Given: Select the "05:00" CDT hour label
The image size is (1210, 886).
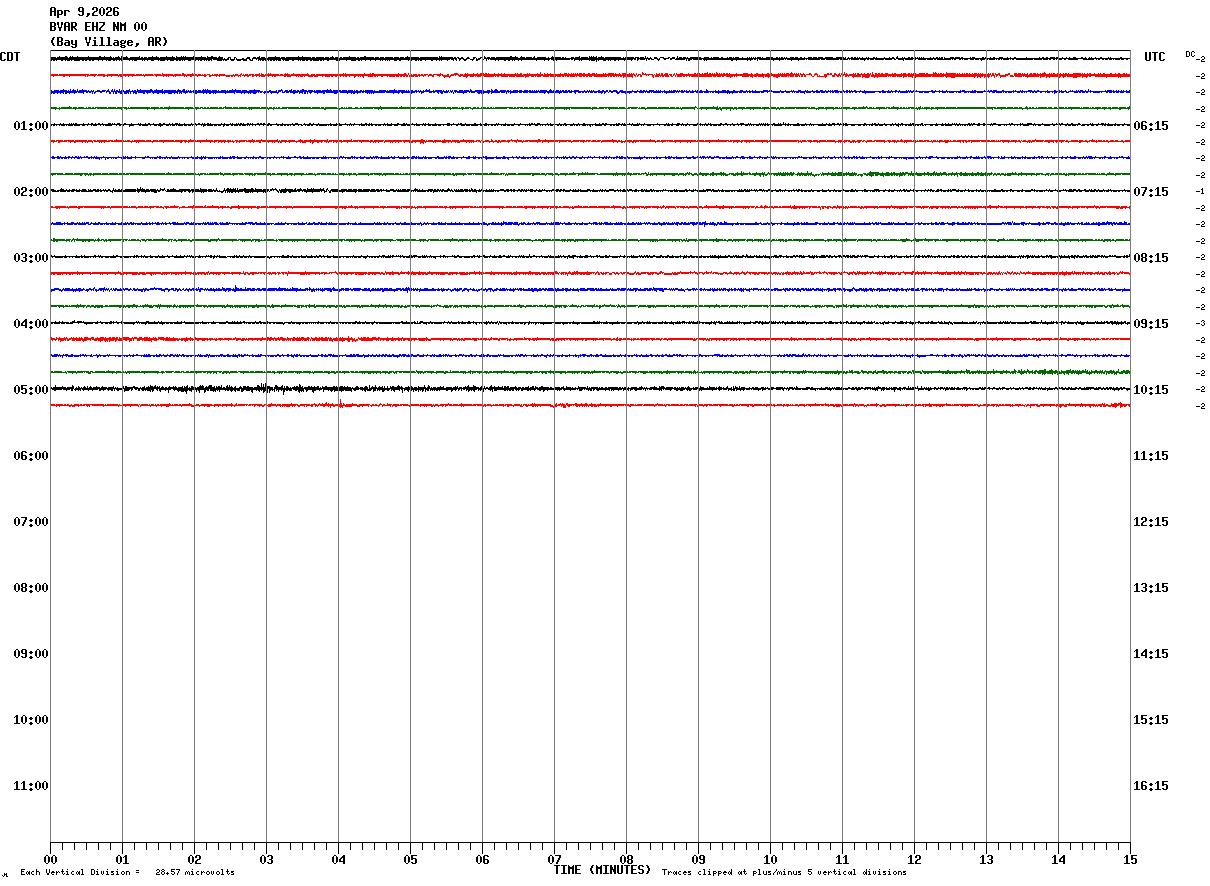Looking at the screenshot, I should pyautogui.click(x=31, y=390).
